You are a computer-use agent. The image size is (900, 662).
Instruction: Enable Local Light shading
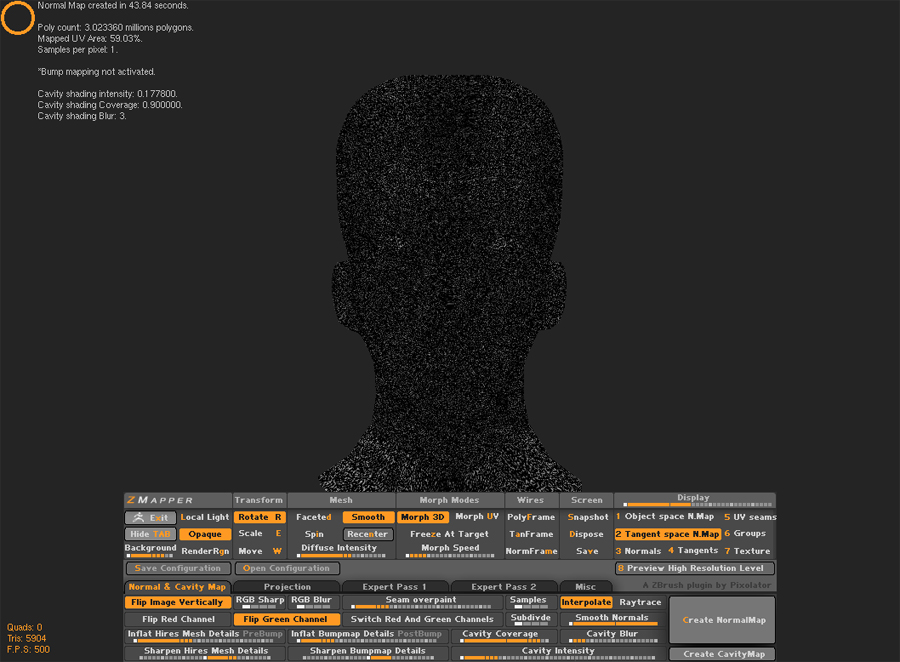tap(205, 517)
